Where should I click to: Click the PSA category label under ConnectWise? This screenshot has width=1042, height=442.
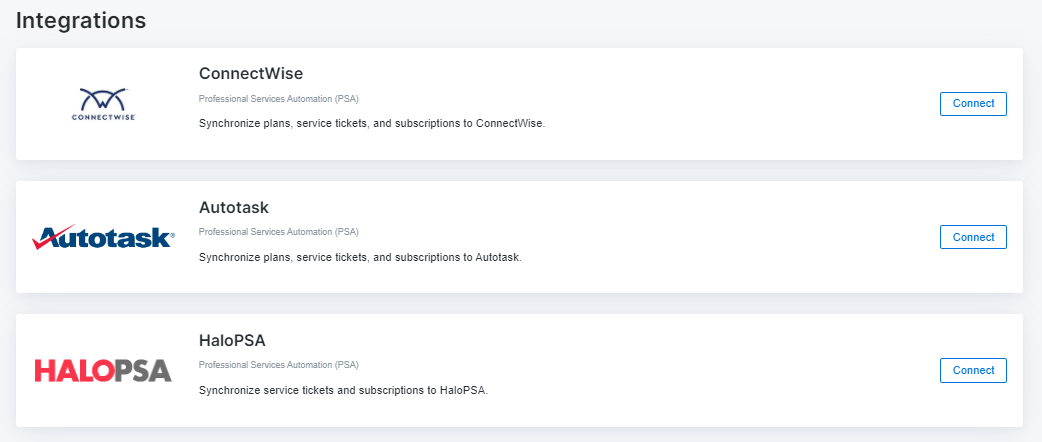point(278,99)
